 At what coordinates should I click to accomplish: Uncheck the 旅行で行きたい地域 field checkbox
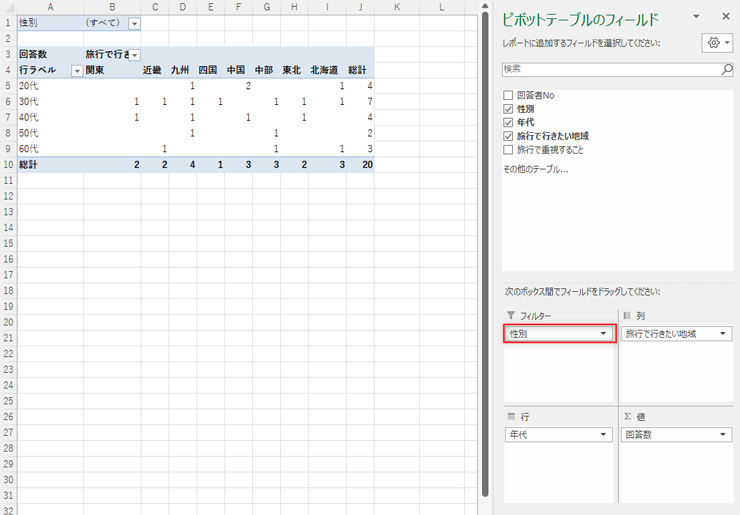(x=509, y=136)
